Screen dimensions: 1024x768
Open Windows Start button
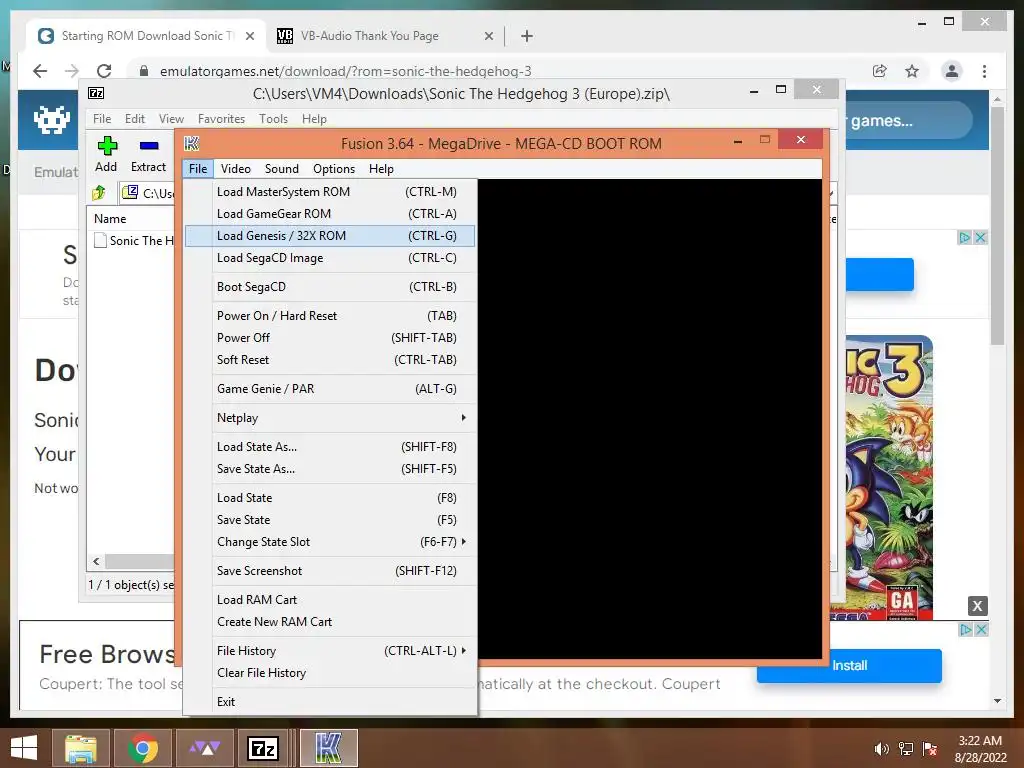[24, 748]
